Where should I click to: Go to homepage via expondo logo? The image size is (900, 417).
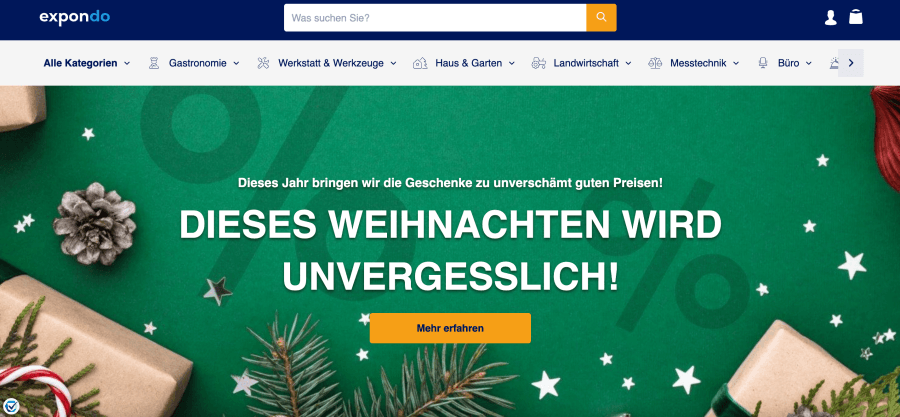(x=75, y=17)
